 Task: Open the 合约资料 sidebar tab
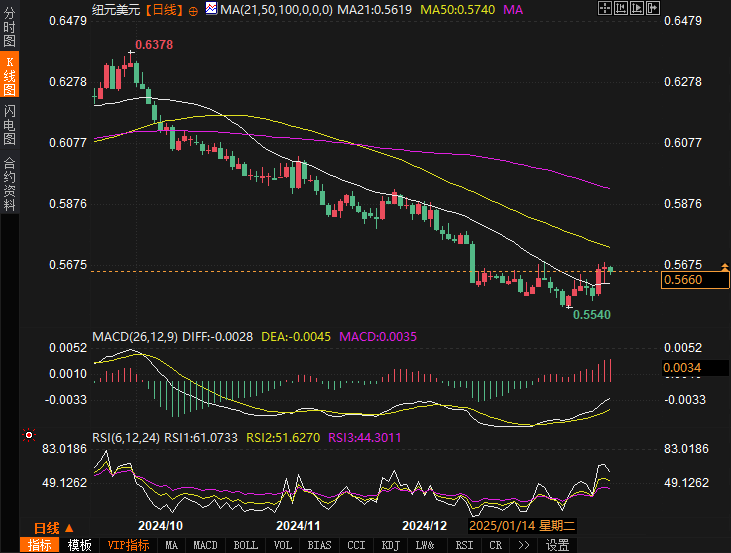[x=9, y=184]
